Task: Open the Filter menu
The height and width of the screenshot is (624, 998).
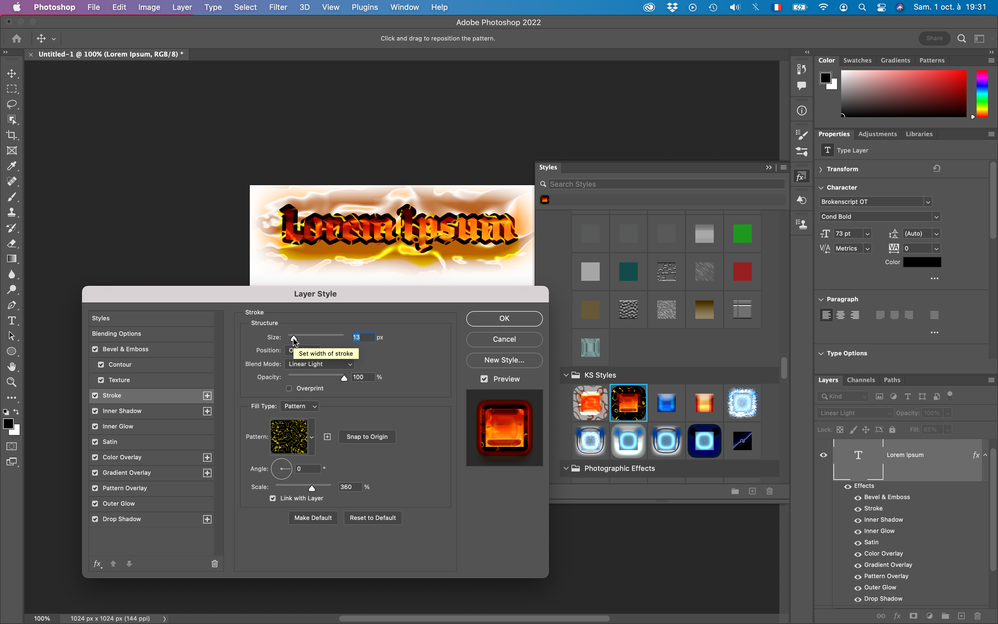Action: click(278, 7)
